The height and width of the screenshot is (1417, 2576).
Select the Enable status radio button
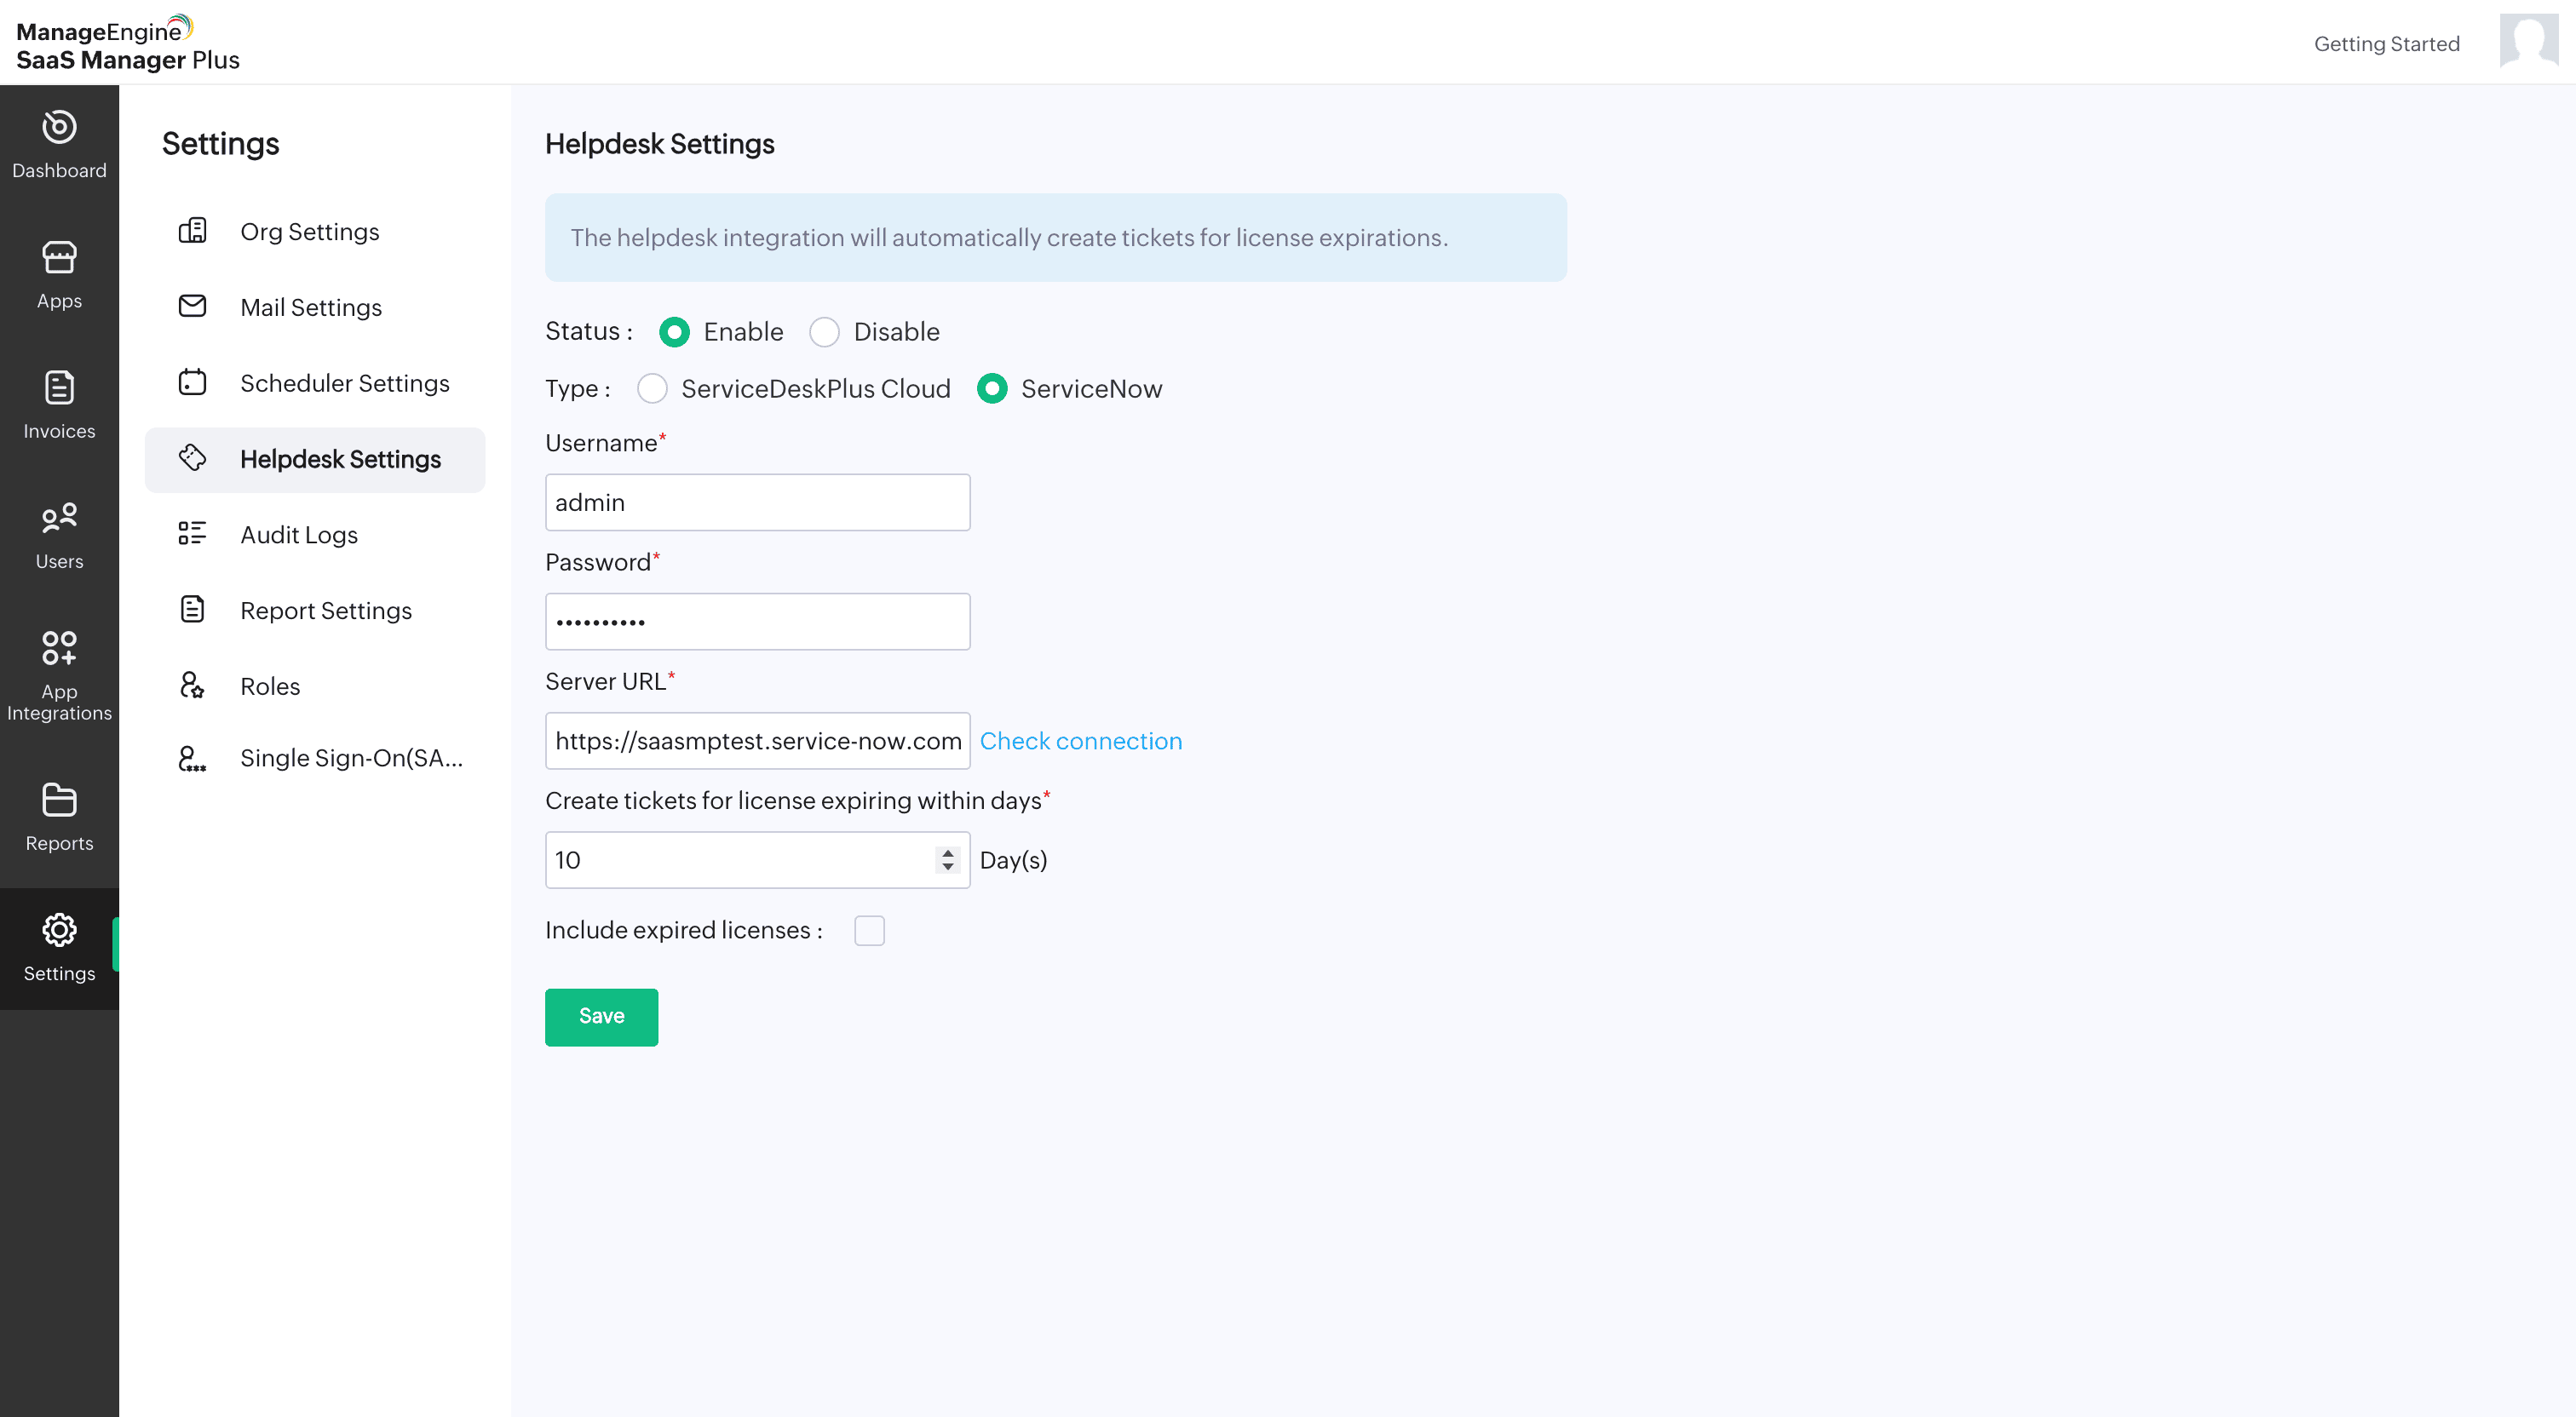[x=674, y=332]
